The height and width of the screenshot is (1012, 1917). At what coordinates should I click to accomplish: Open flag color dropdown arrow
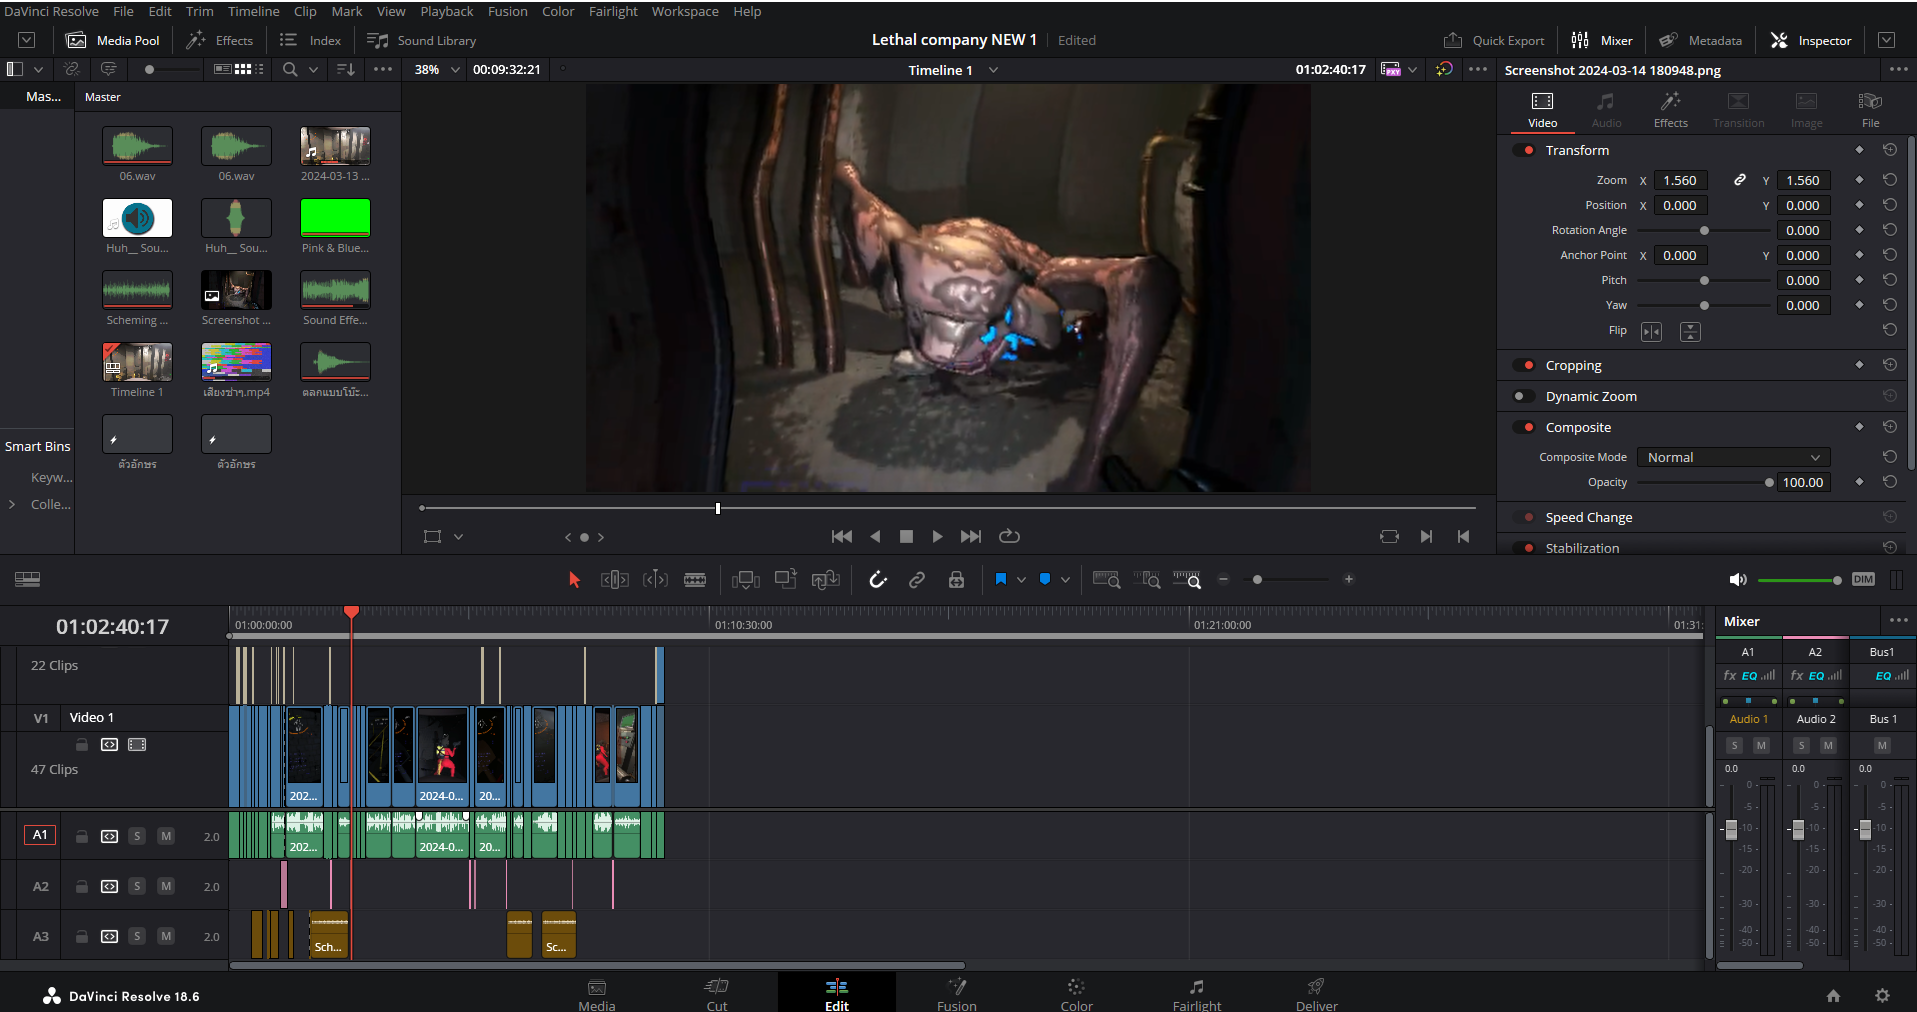click(x=1021, y=580)
